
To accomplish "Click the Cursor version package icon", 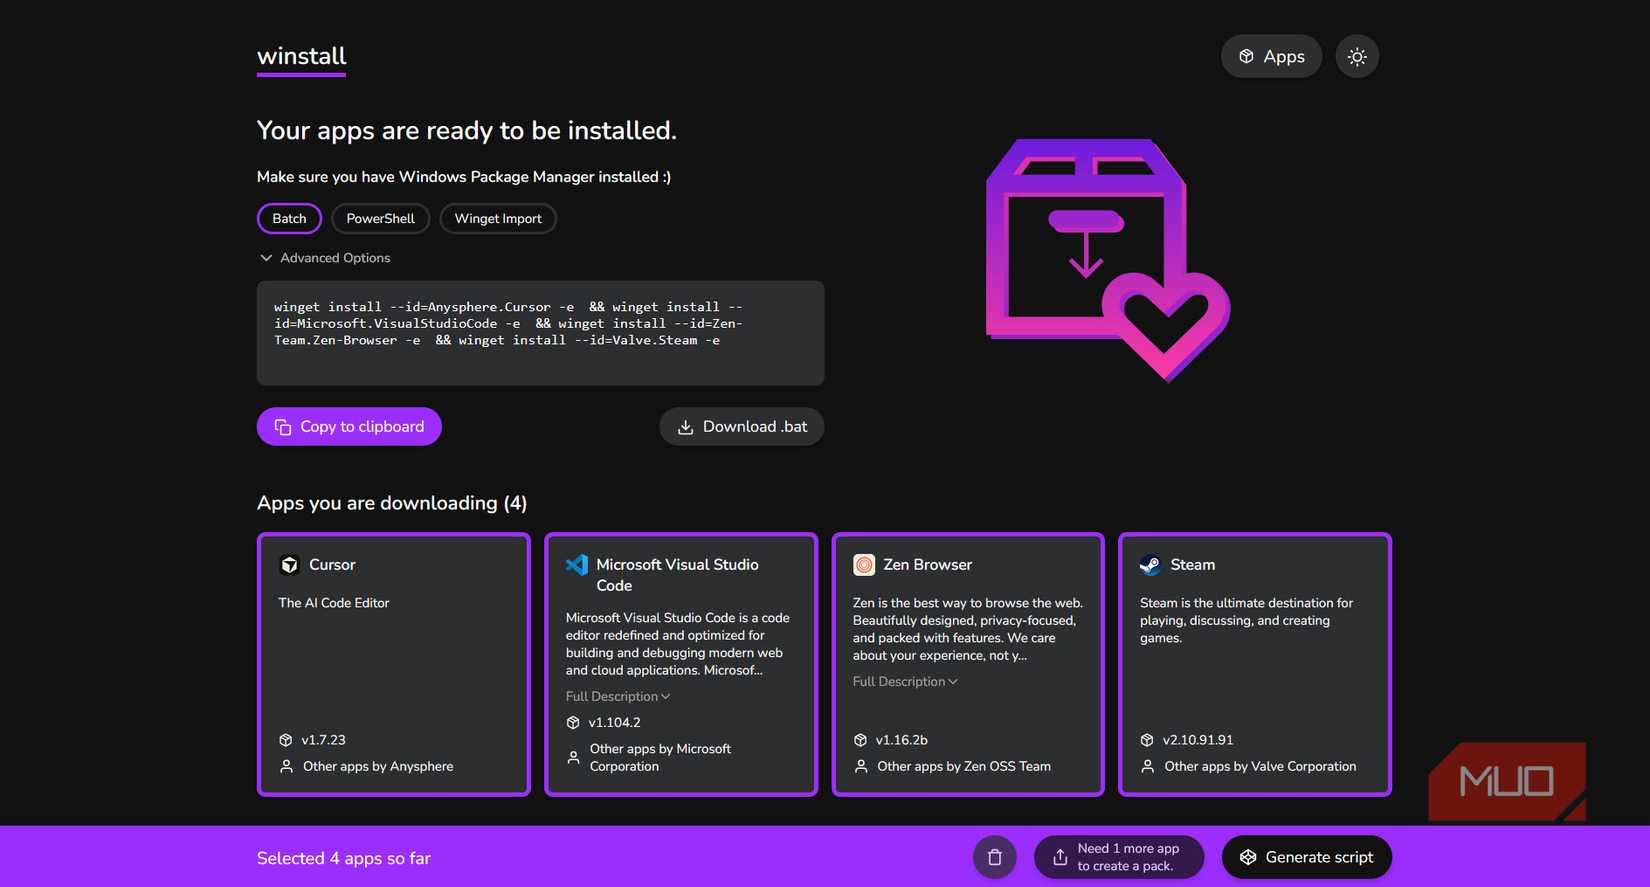I will click(286, 740).
